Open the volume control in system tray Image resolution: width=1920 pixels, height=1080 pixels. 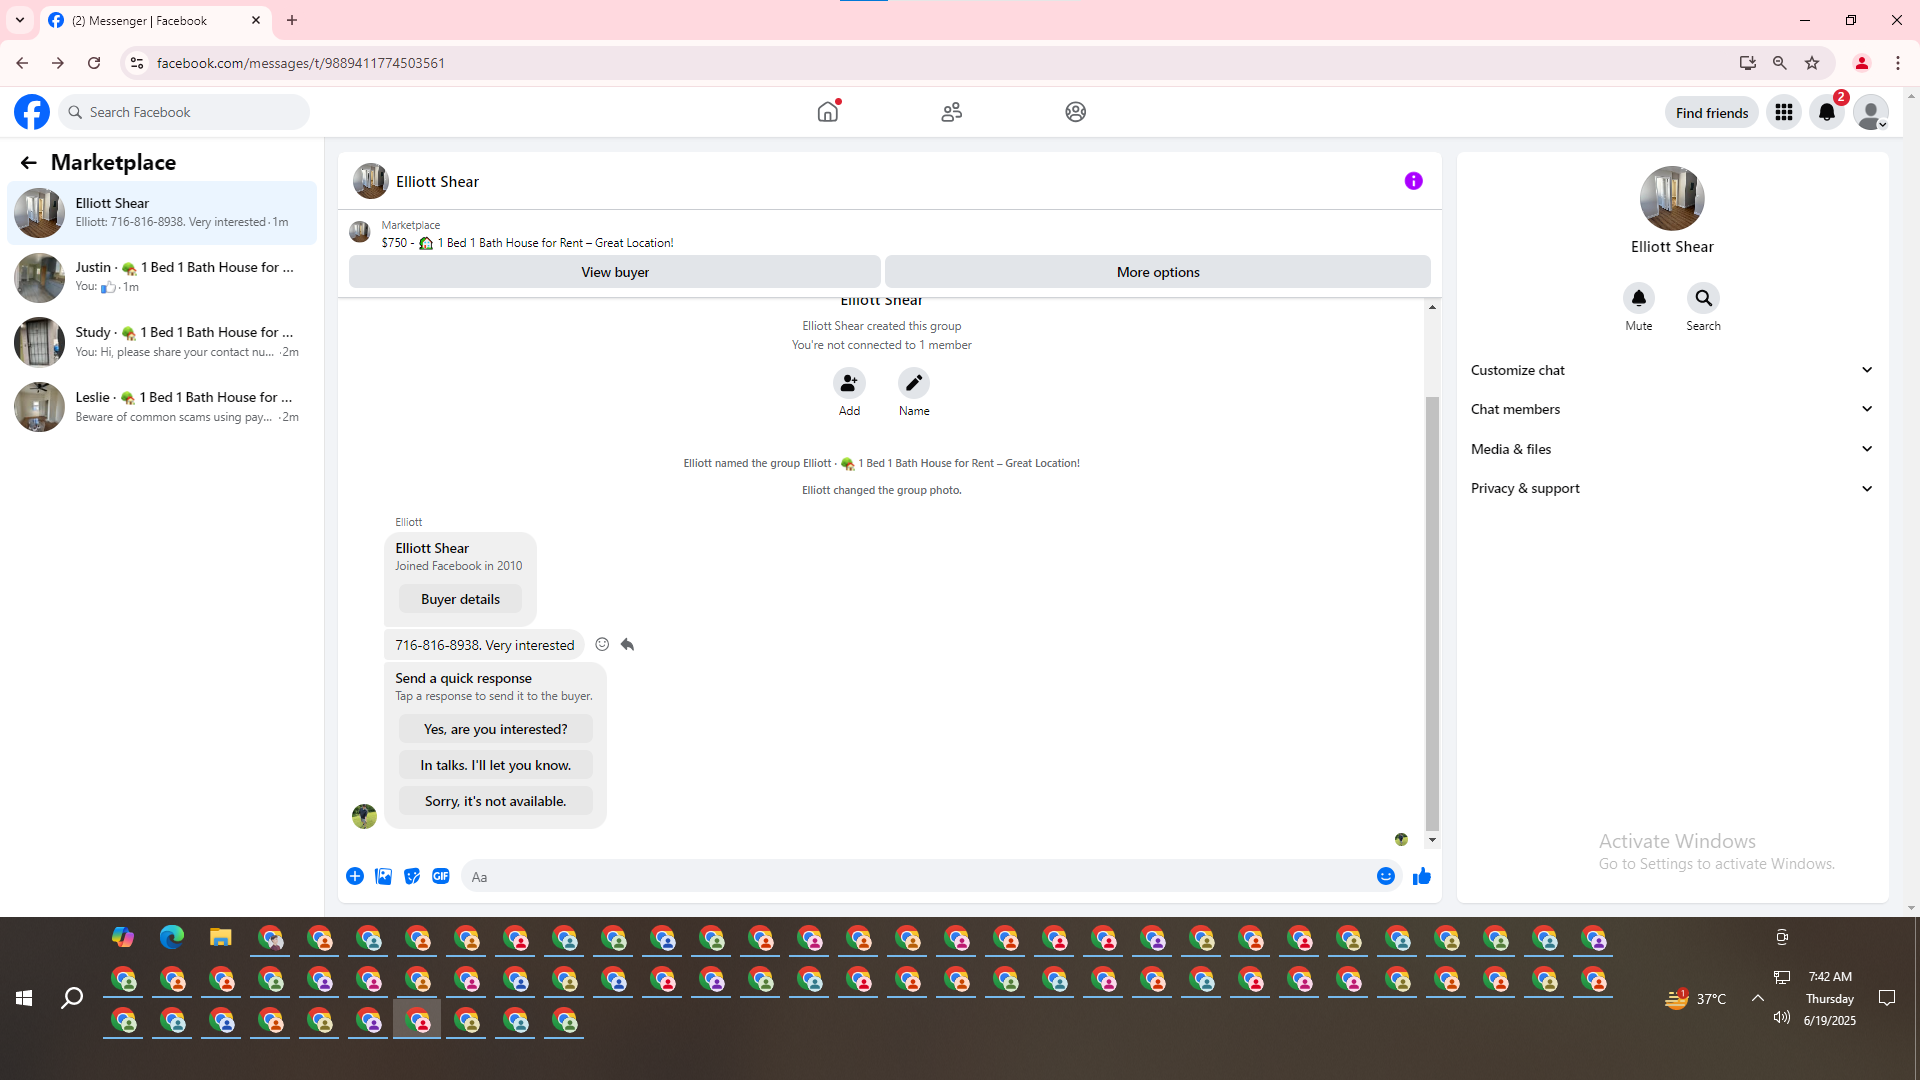[1781, 1018]
